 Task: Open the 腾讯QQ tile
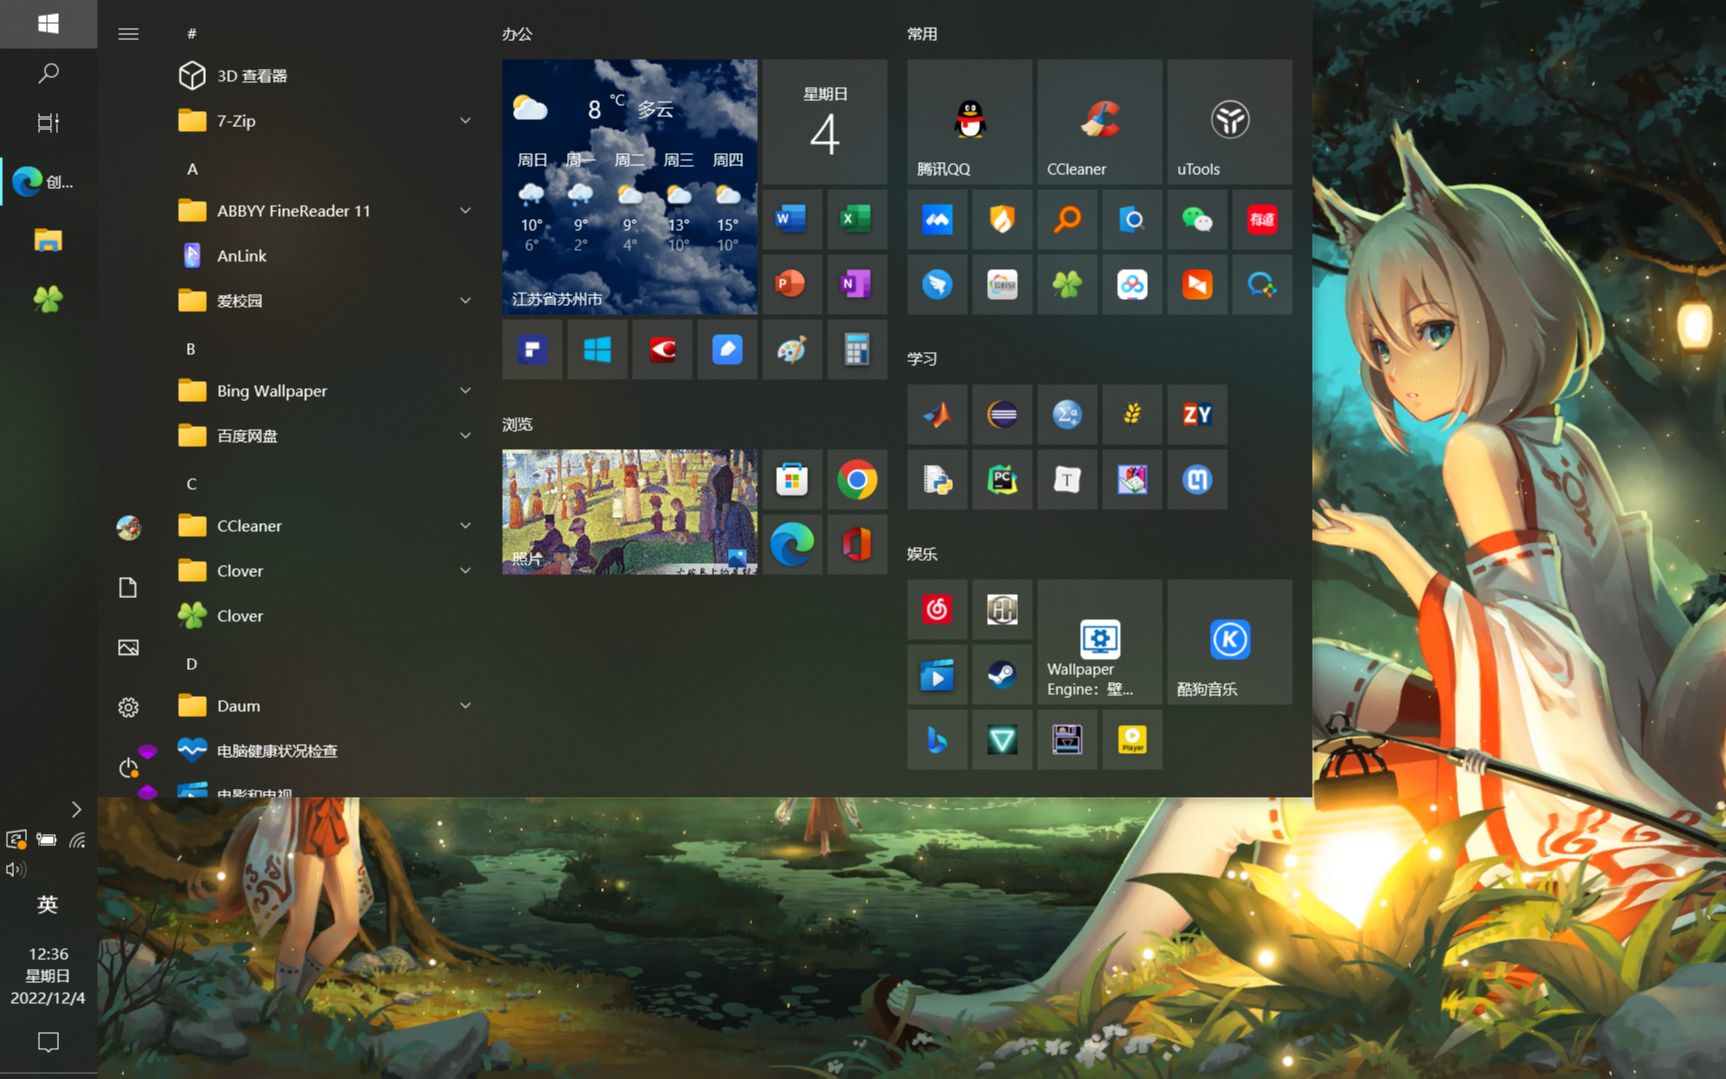[x=969, y=122]
